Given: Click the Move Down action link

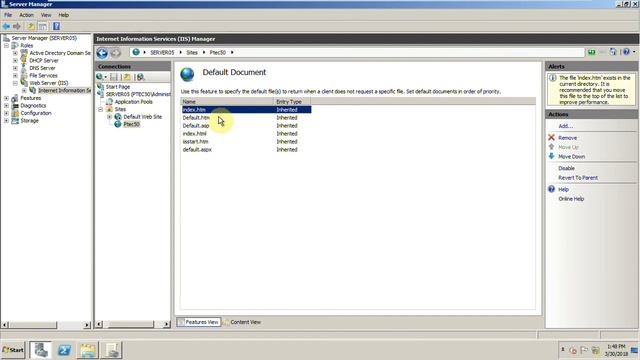Looking at the screenshot, I should tap(571, 157).
